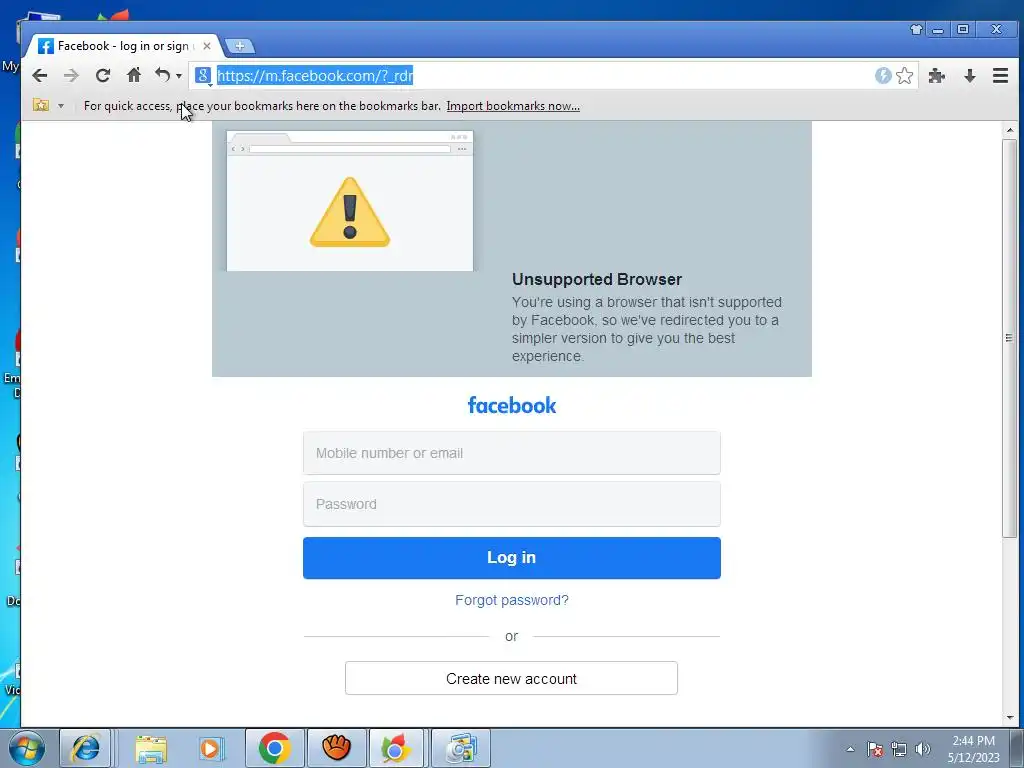The image size is (1024, 768).
Task: Click the Mobile number or email field
Action: click(x=511, y=453)
